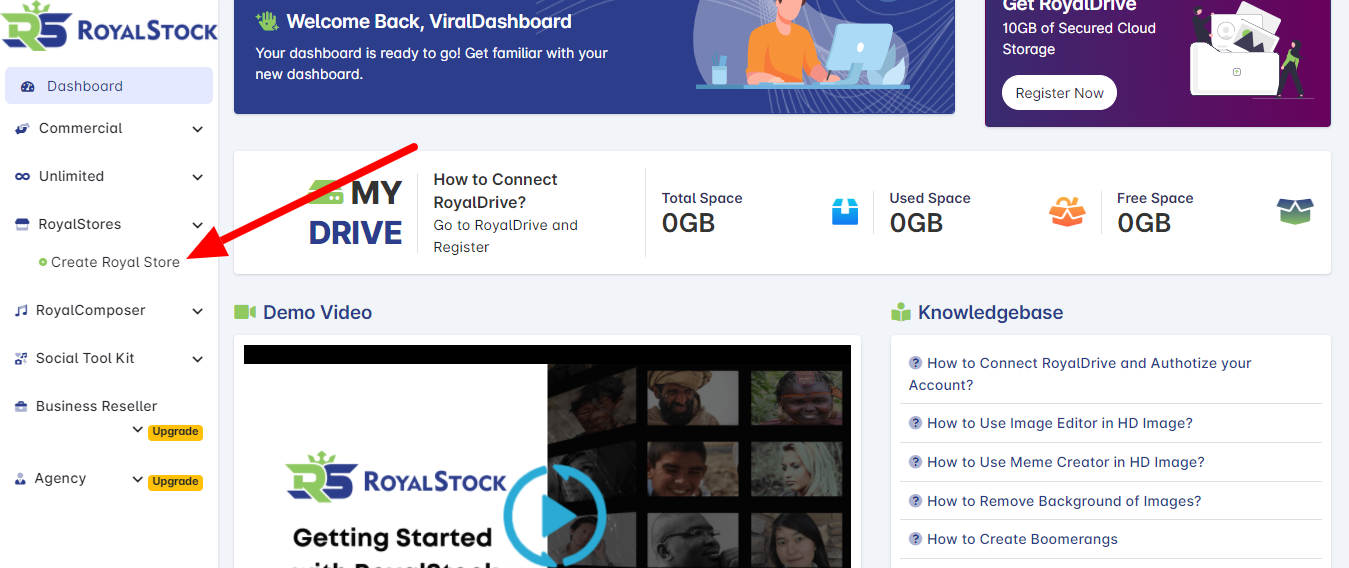The height and width of the screenshot is (568, 1349).
Task: Open the Unlimited menu item
Action: point(109,177)
